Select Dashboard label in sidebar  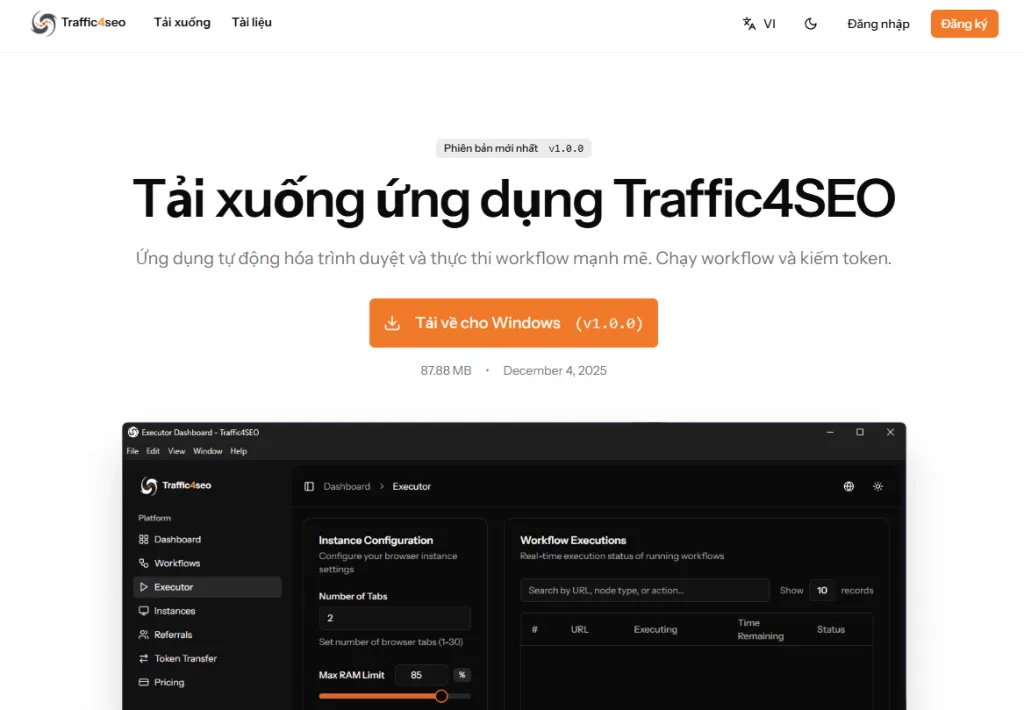pos(178,539)
